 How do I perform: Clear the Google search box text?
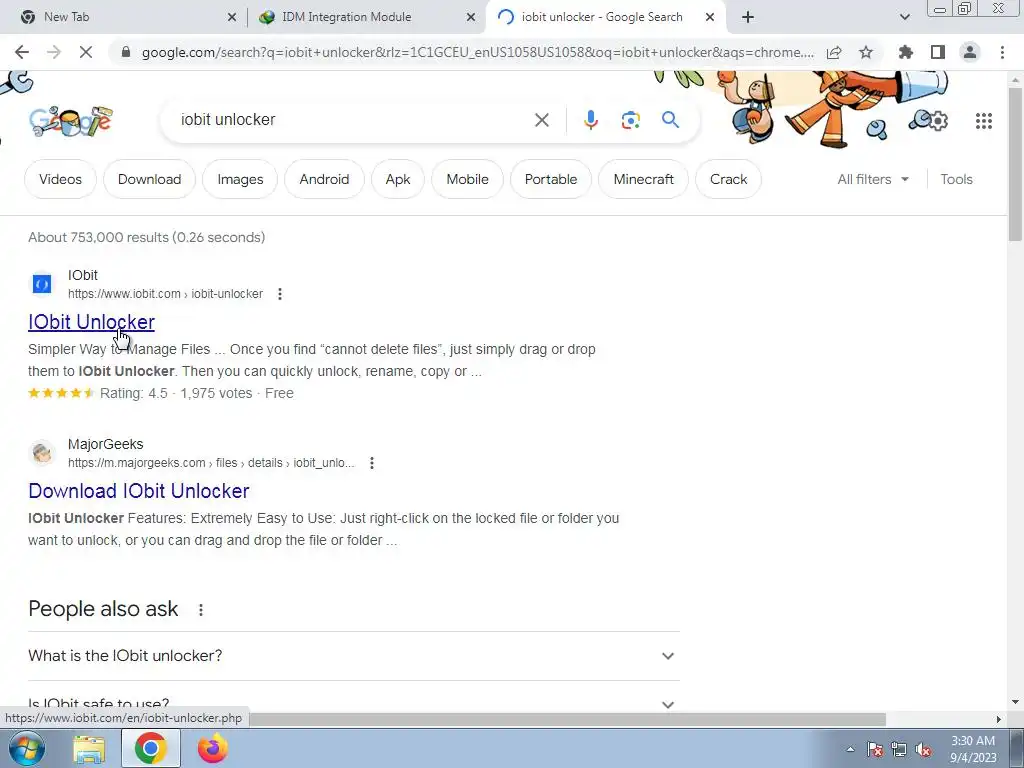point(541,120)
